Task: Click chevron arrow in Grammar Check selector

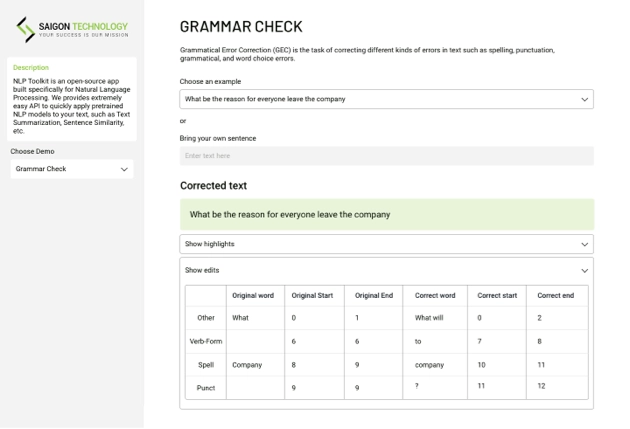Action: click(x=124, y=169)
